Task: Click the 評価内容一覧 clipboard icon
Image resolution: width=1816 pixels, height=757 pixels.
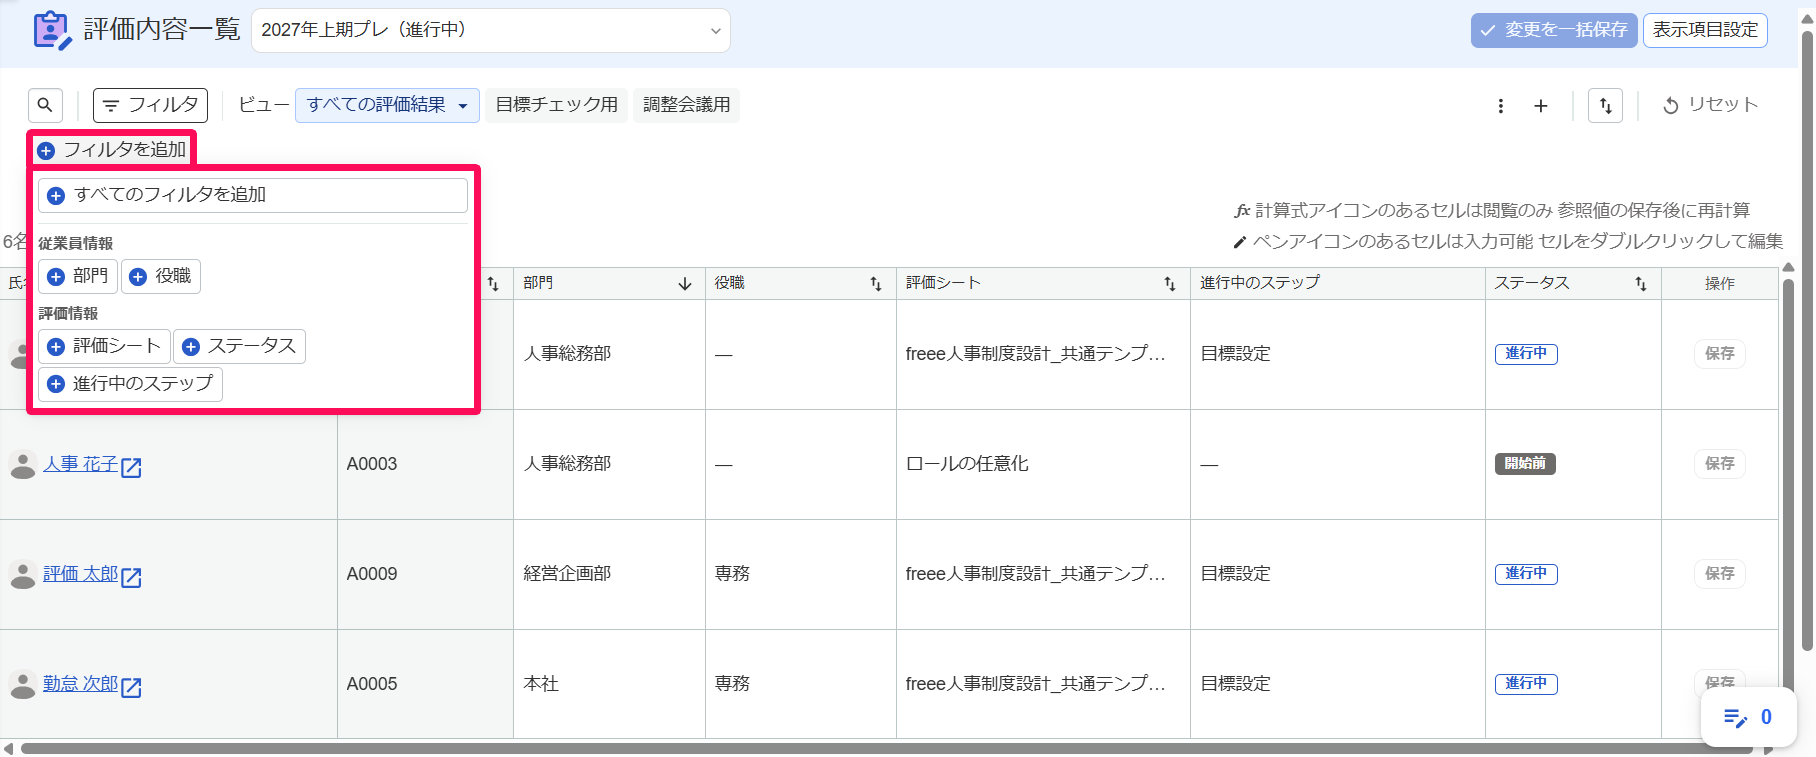Action: coord(52,30)
